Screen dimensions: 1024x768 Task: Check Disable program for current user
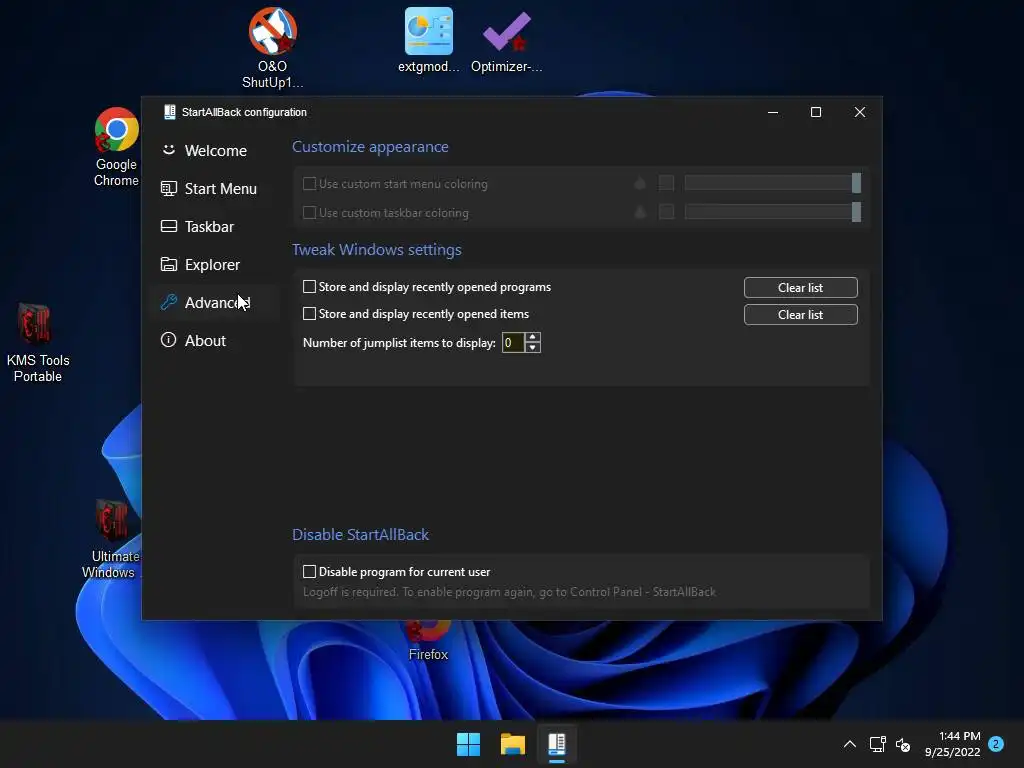coord(310,572)
